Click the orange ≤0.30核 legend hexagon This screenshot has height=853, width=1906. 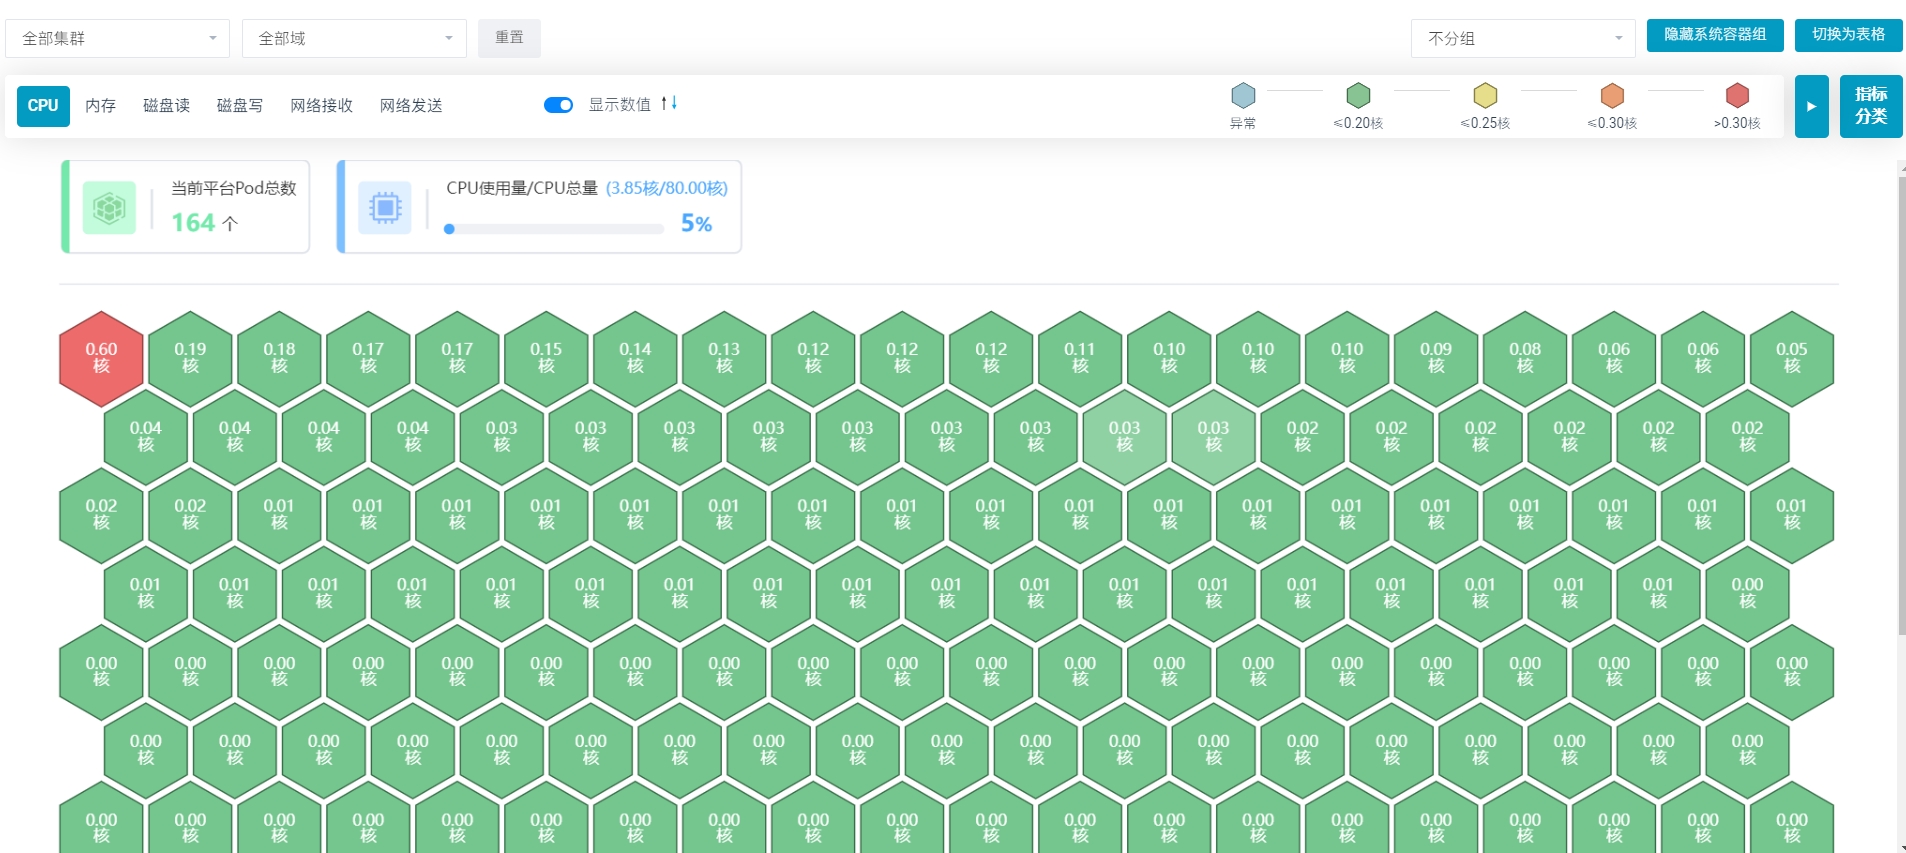pyautogui.click(x=1612, y=96)
